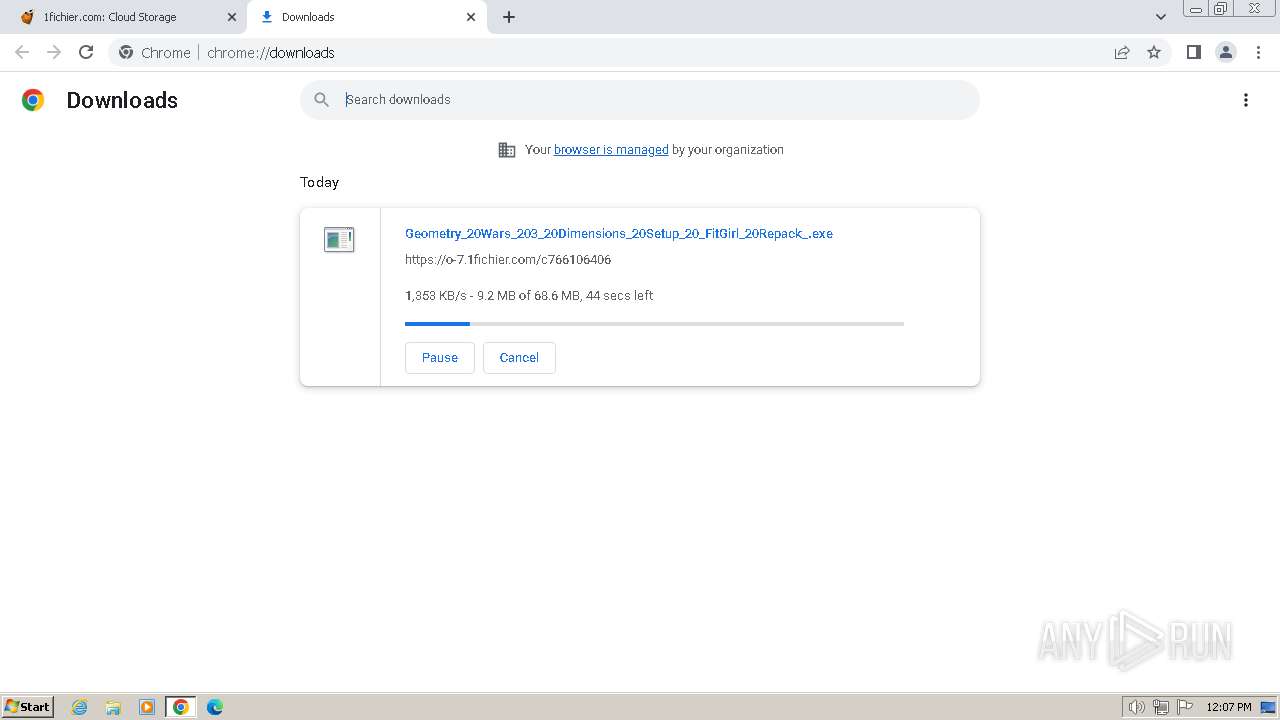Image resolution: width=1280 pixels, height=720 pixels.
Task: Open Chrome's three-dot menu in toolbar
Action: click(x=1259, y=52)
